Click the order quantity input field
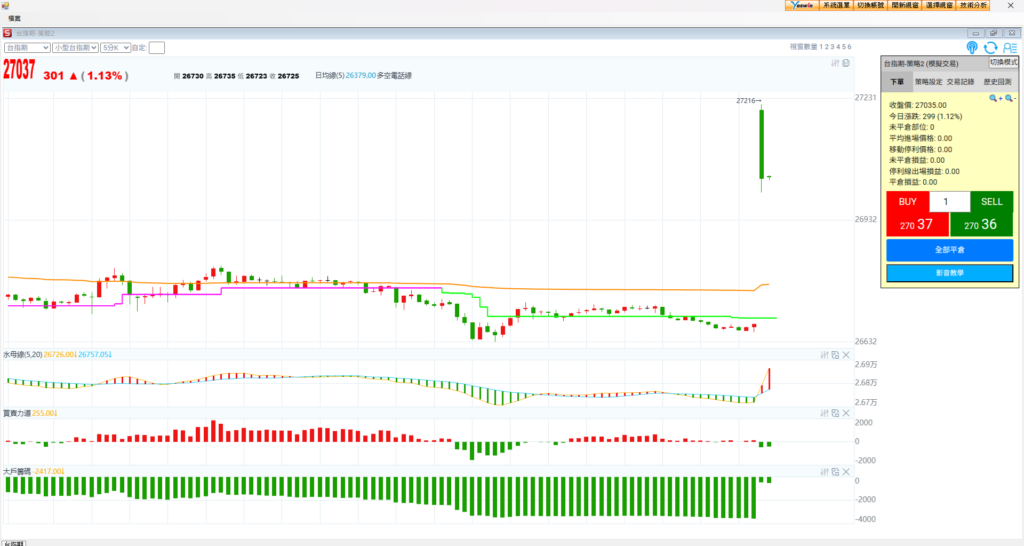1024x546 pixels. 949,202
